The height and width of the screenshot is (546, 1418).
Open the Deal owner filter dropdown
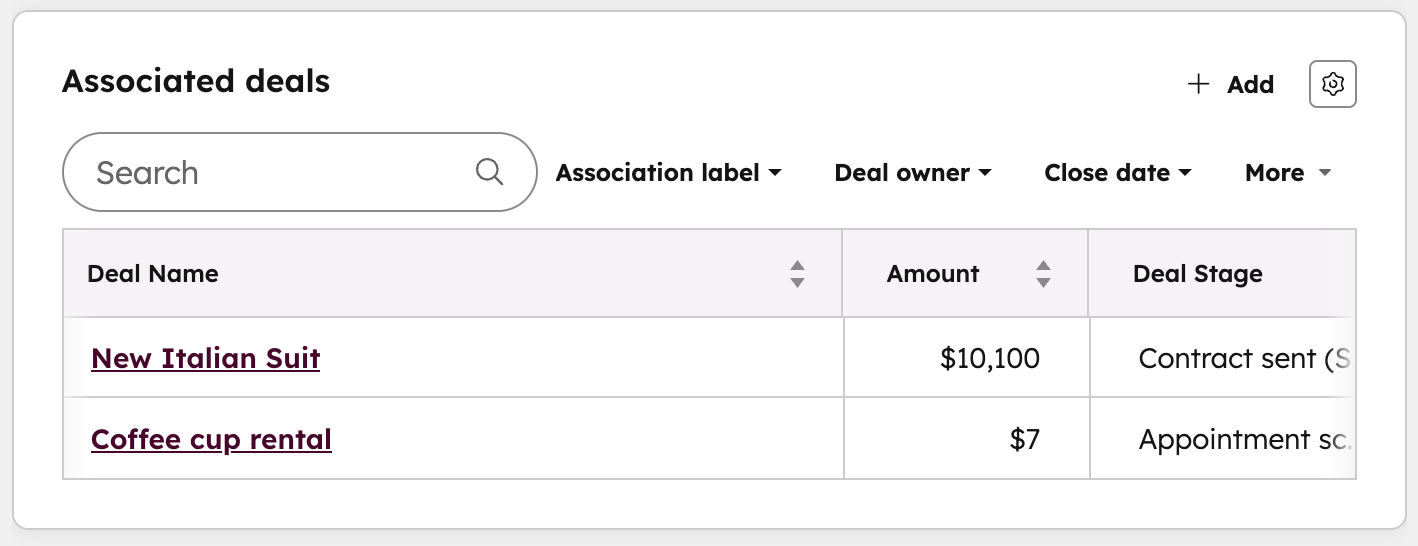click(x=912, y=173)
